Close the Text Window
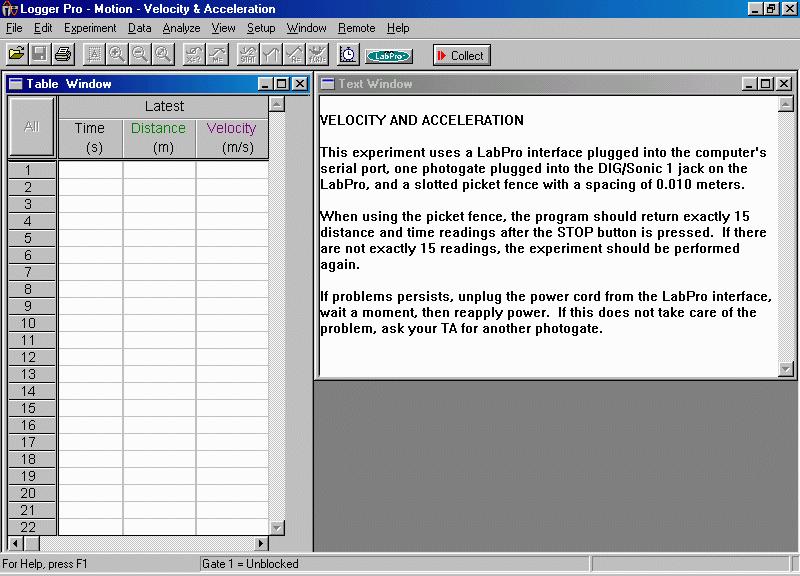Viewport: 800px width, 576px height. pyautogui.click(x=784, y=84)
